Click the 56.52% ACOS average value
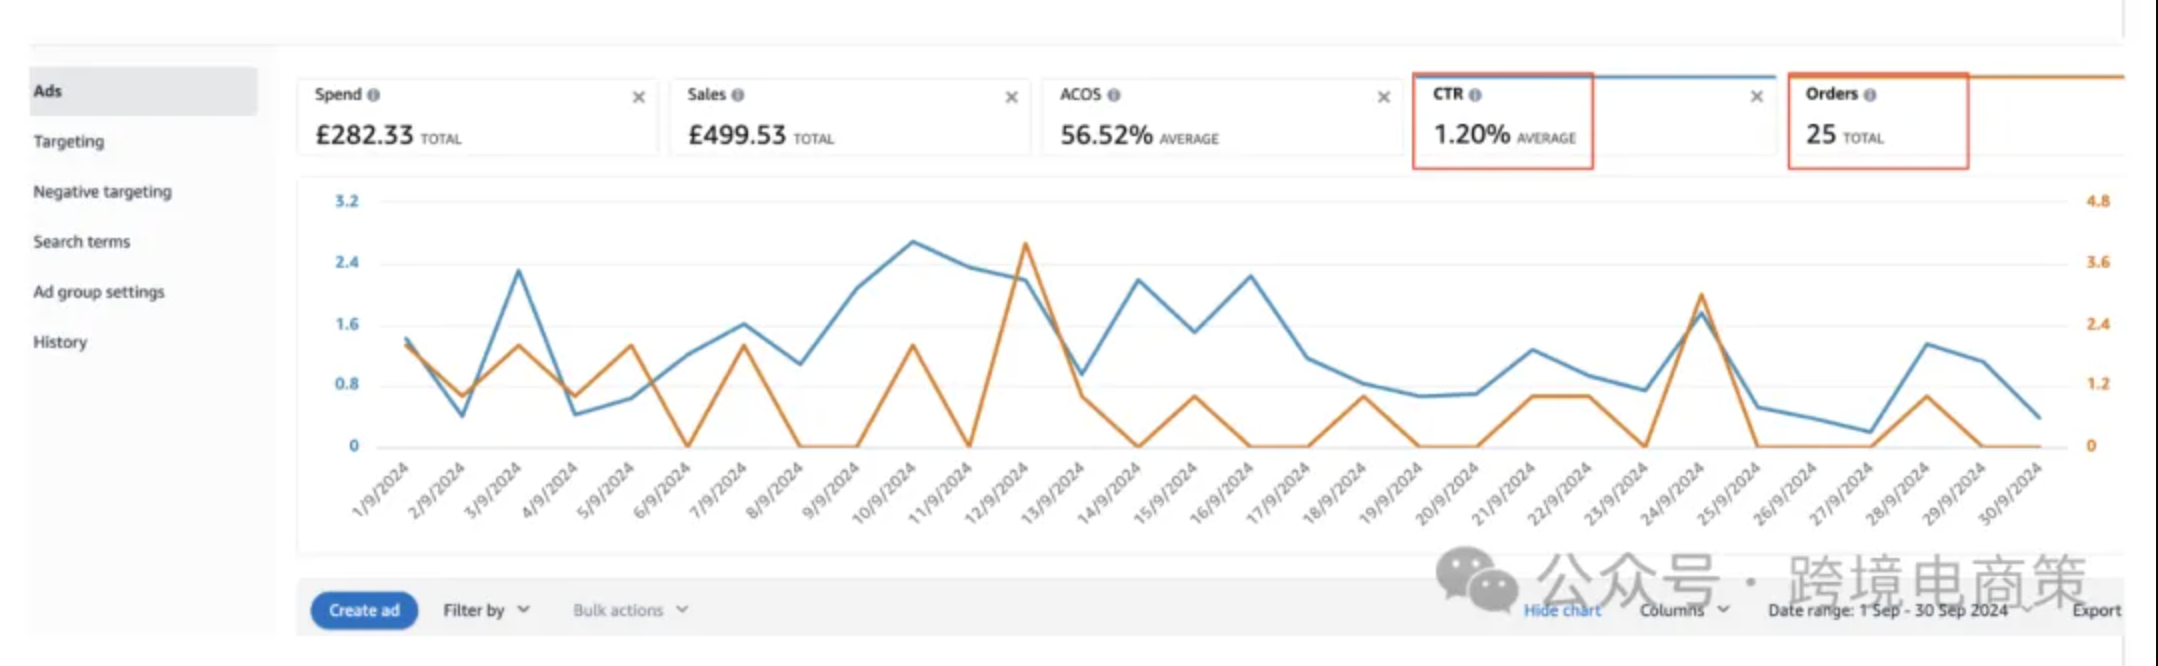The height and width of the screenshot is (666, 2158). click(x=1107, y=135)
